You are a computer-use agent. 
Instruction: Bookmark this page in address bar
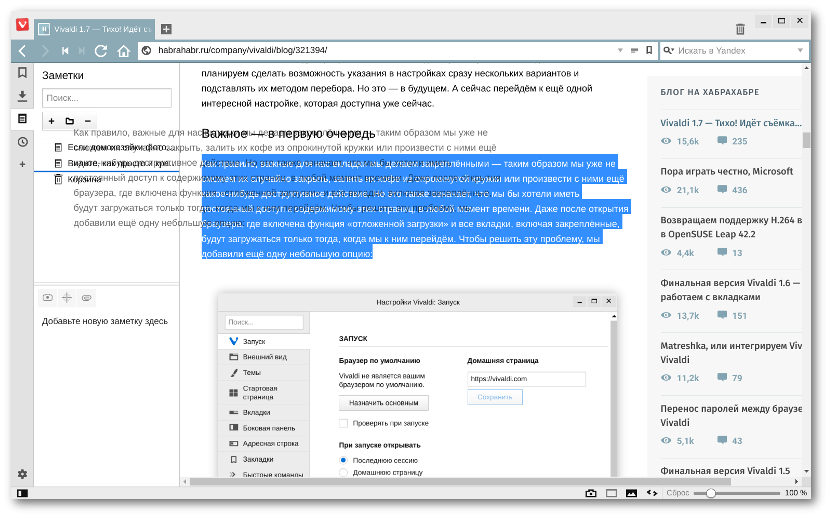(x=649, y=50)
